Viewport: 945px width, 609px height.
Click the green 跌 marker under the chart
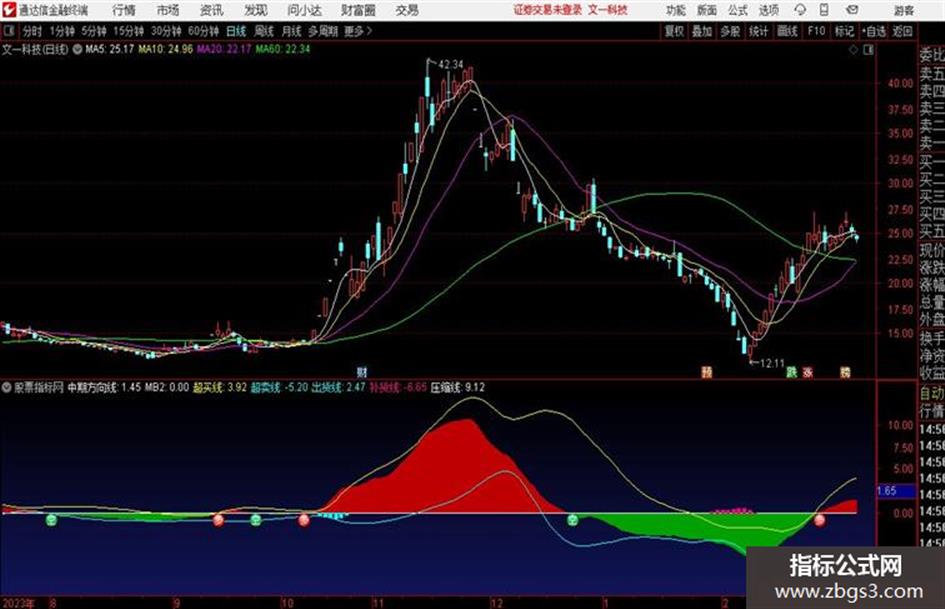791,372
